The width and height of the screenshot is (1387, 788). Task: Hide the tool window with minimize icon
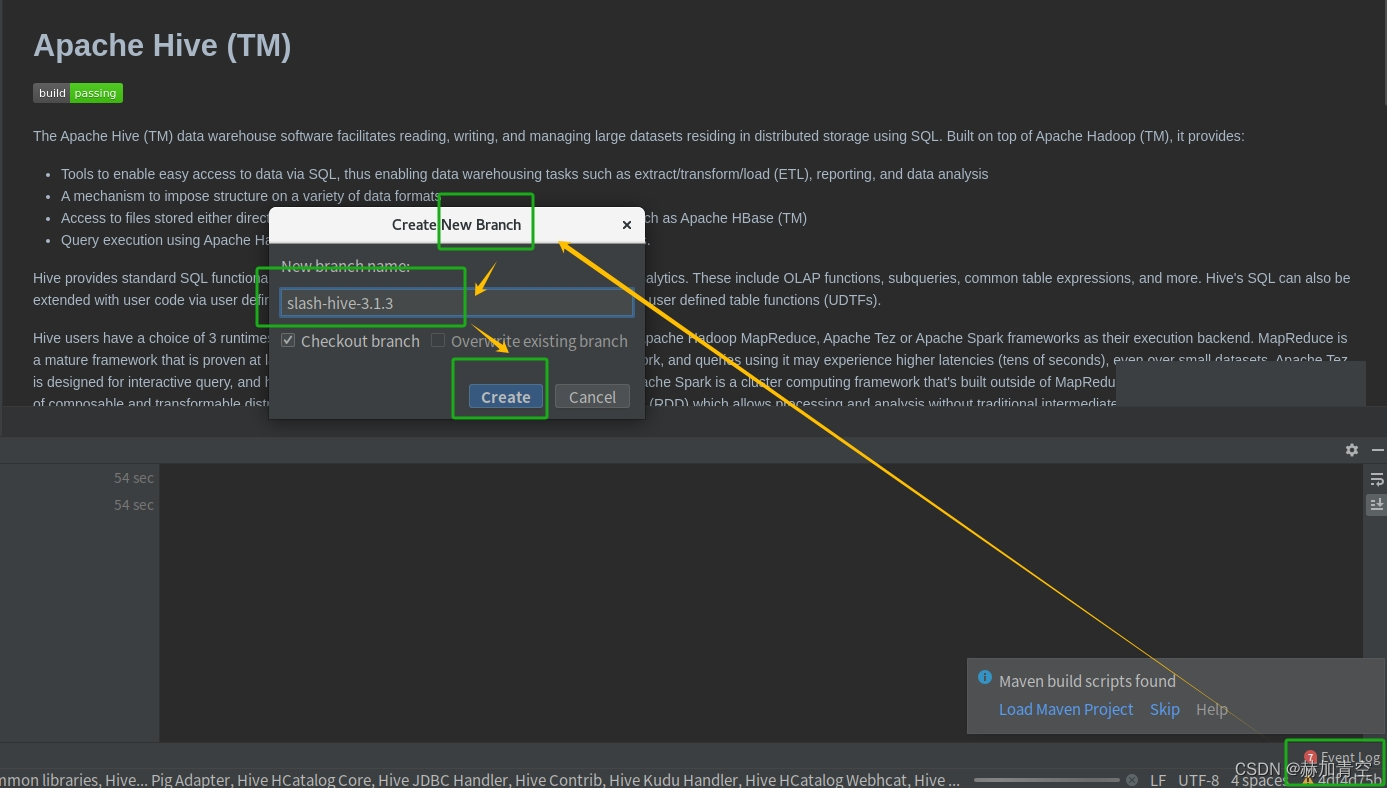[1377, 450]
